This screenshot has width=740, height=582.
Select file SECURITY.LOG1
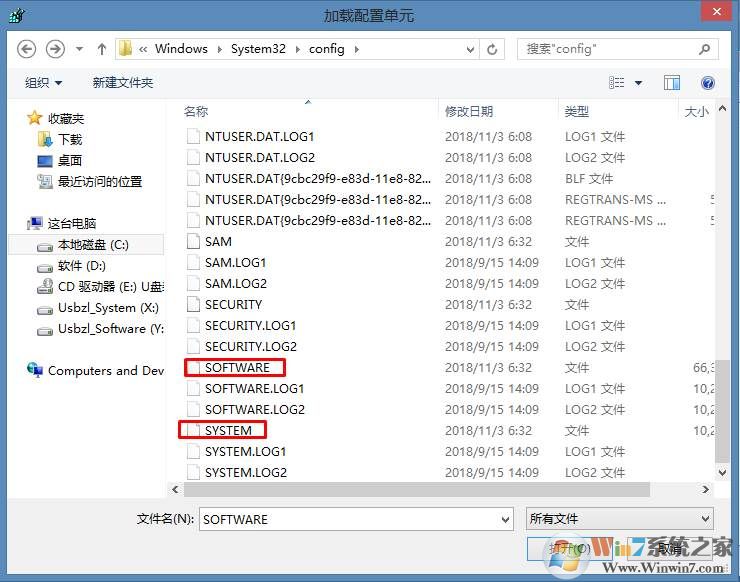coord(251,326)
